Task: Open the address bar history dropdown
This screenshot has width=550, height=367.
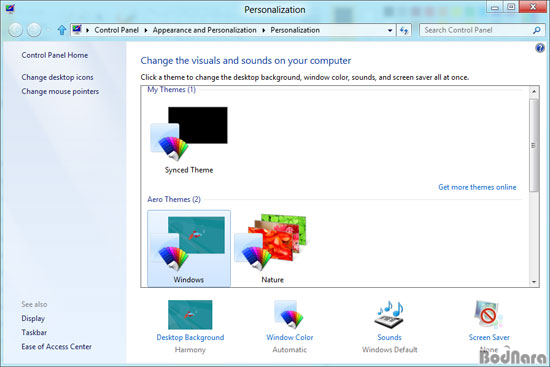Action: pyautogui.click(x=390, y=31)
